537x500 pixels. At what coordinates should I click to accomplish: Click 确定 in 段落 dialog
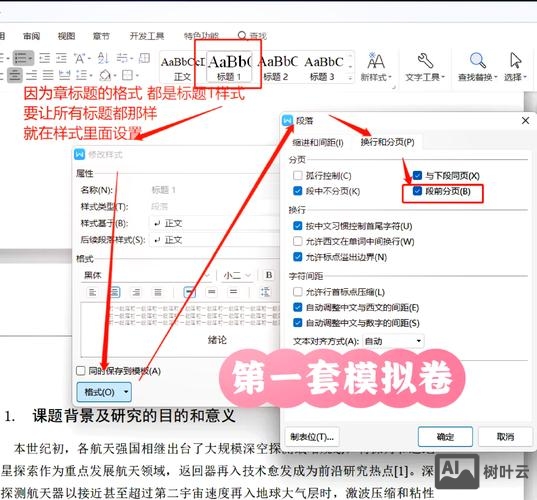(x=445, y=437)
